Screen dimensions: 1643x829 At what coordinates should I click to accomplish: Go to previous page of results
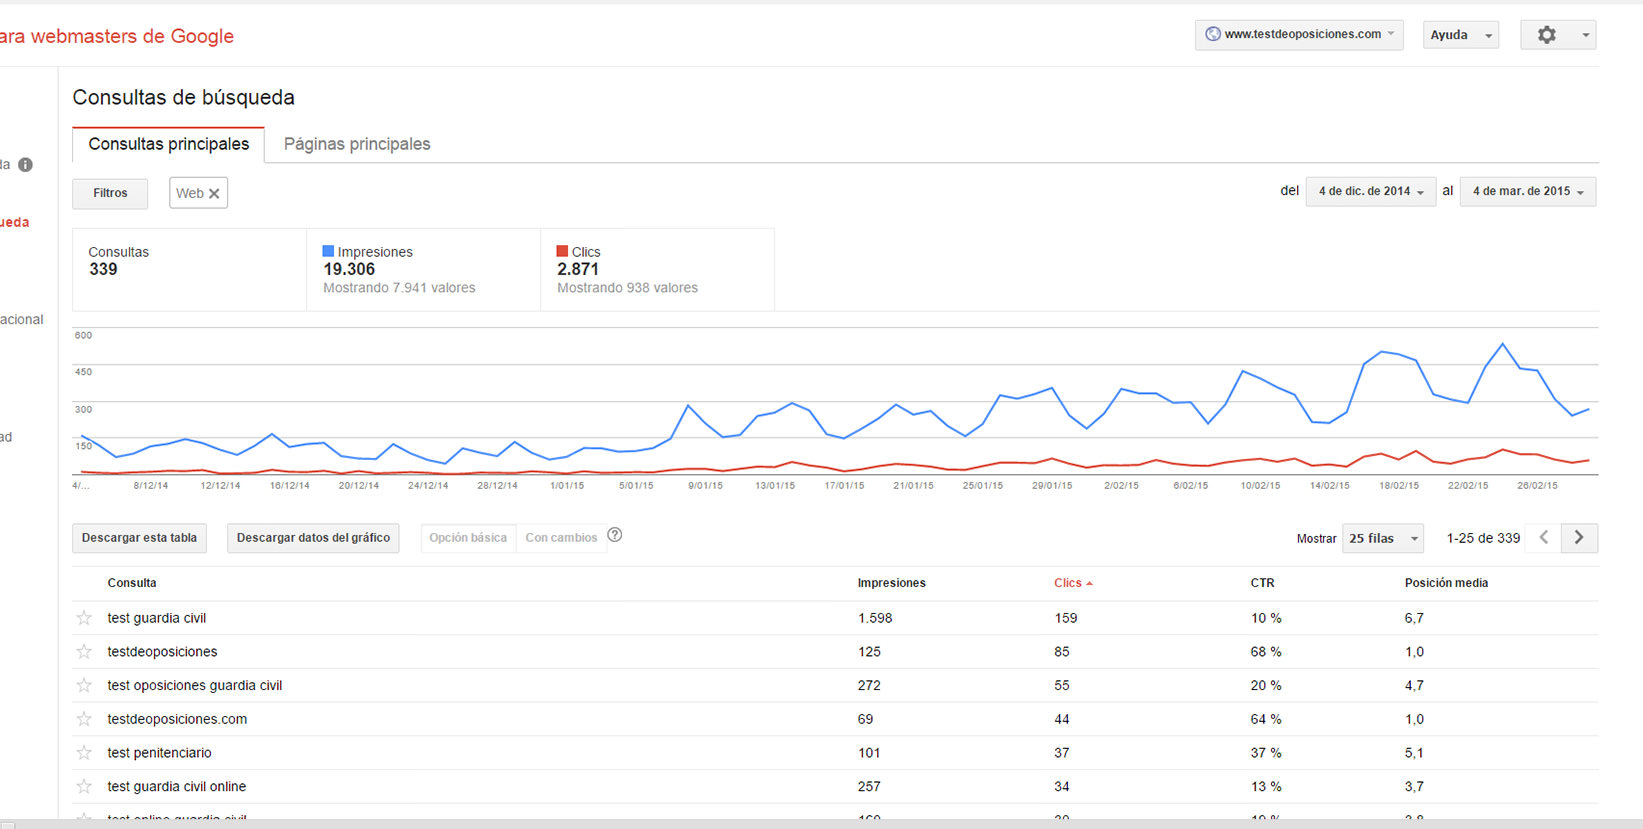[1544, 538]
